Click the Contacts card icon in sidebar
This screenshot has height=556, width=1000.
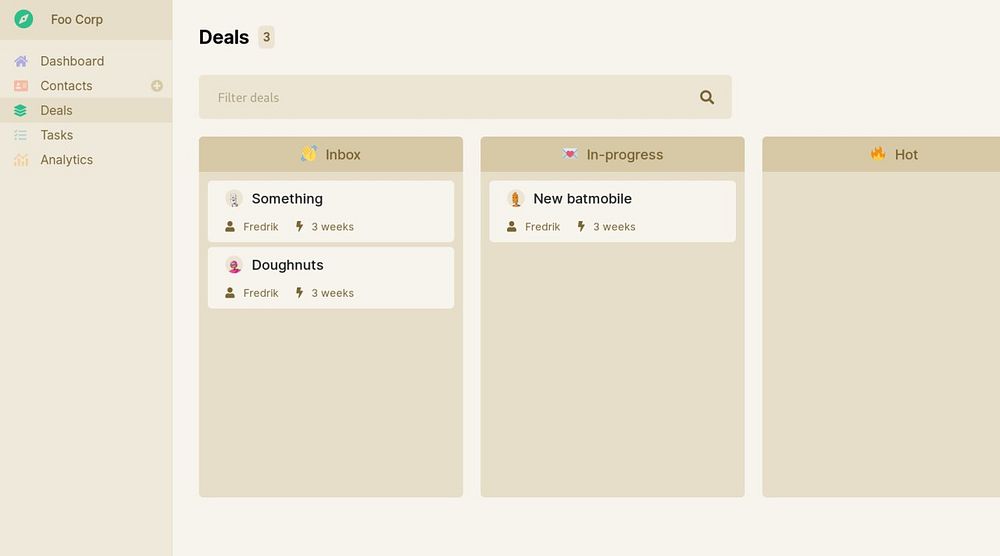point(21,86)
